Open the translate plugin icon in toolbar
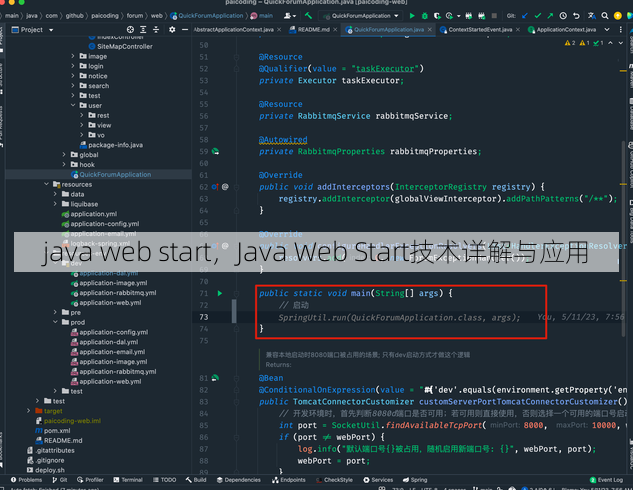This screenshot has width=633, height=490. (591, 16)
